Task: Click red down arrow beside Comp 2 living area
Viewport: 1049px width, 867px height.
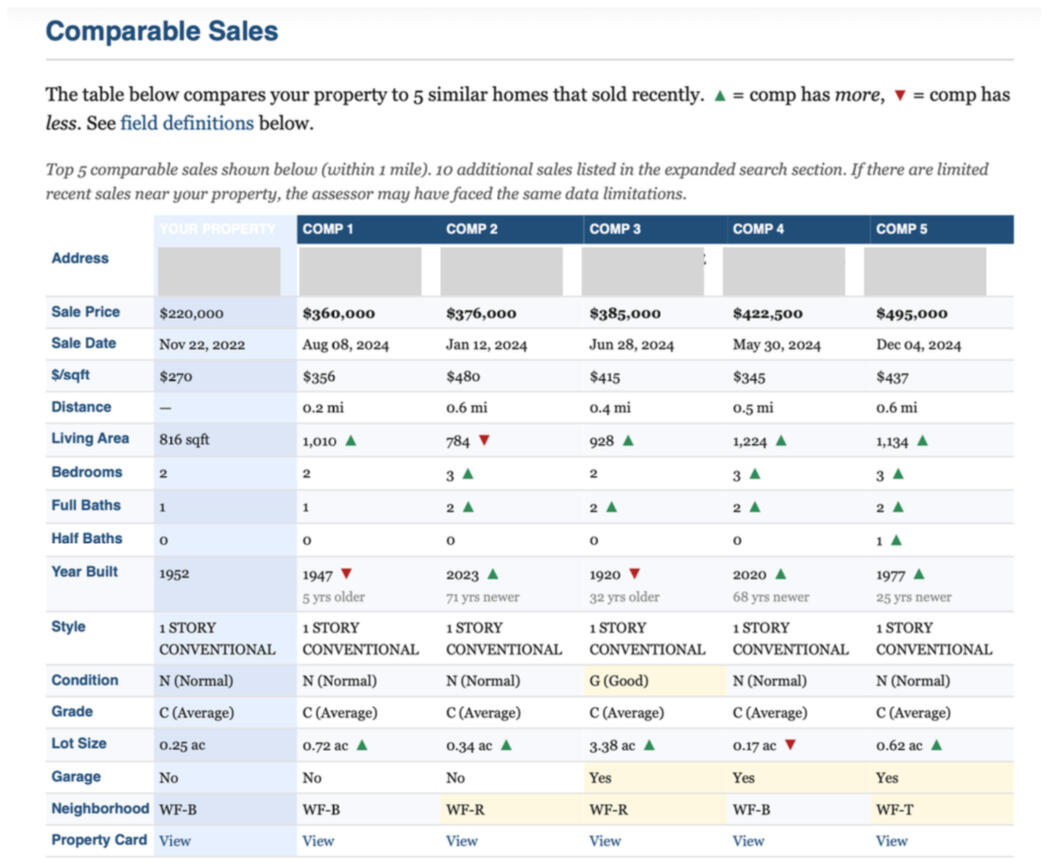Action: click(484, 440)
